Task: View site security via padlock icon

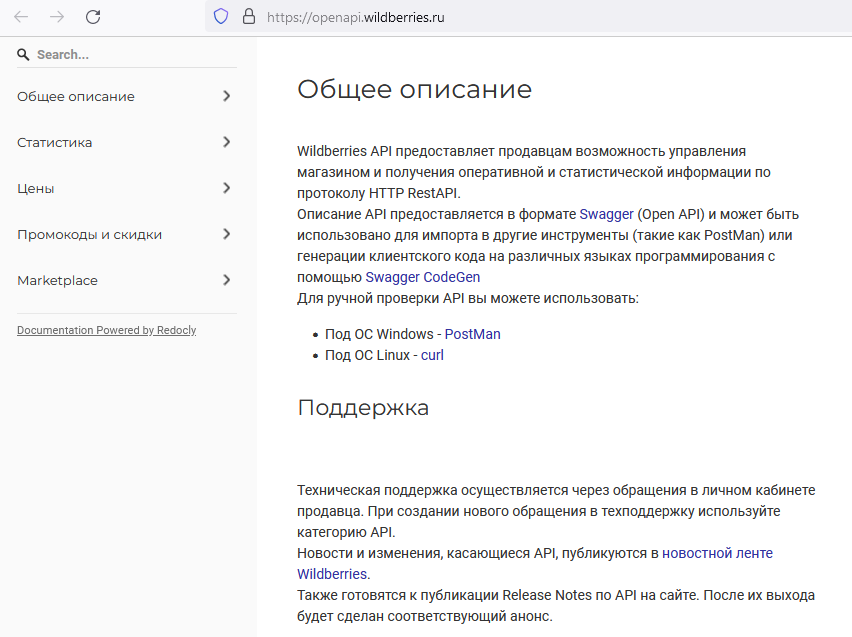Action: [x=249, y=16]
